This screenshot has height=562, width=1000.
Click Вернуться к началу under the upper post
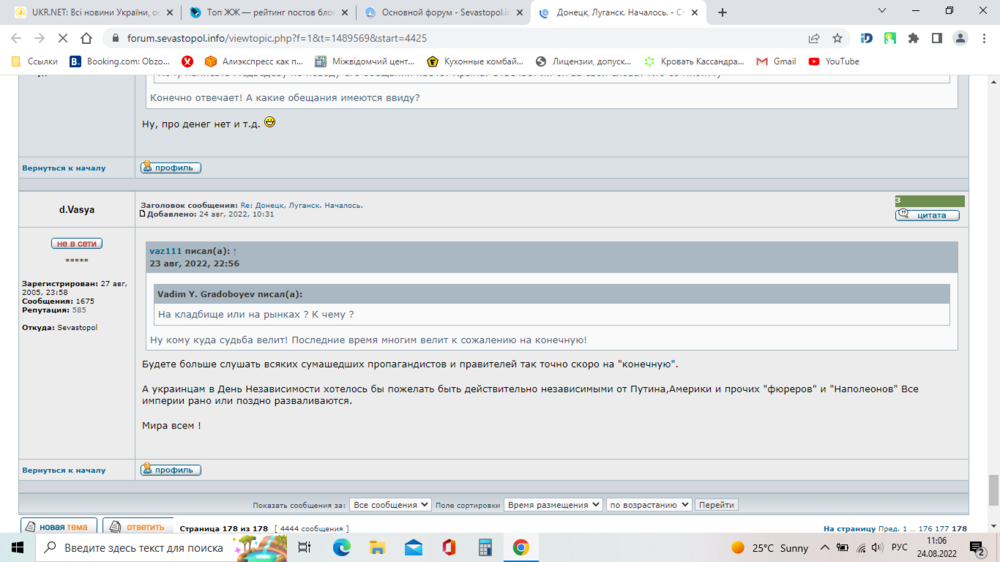[x=64, y=168]
